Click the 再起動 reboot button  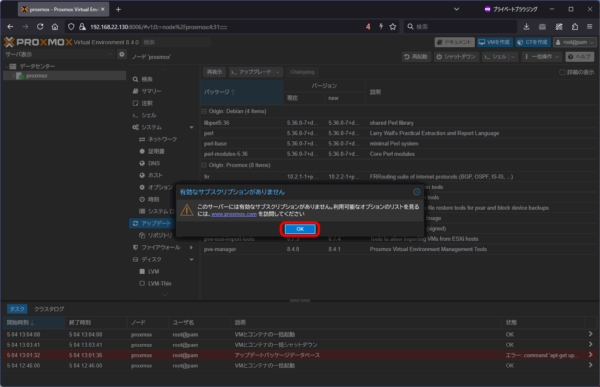point(416,57)
